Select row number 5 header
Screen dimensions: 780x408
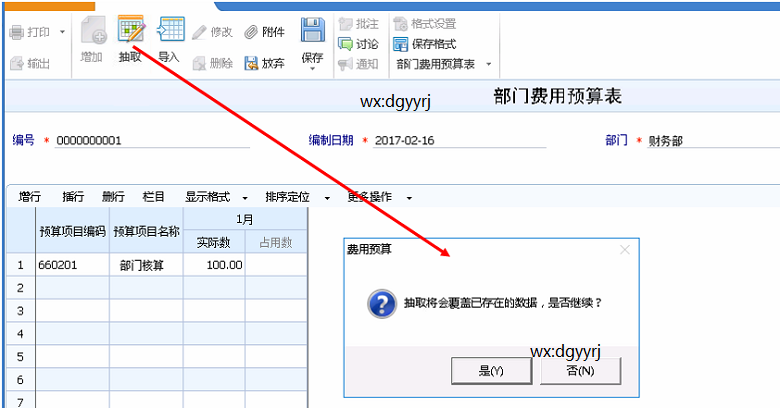tap(20, 357)
